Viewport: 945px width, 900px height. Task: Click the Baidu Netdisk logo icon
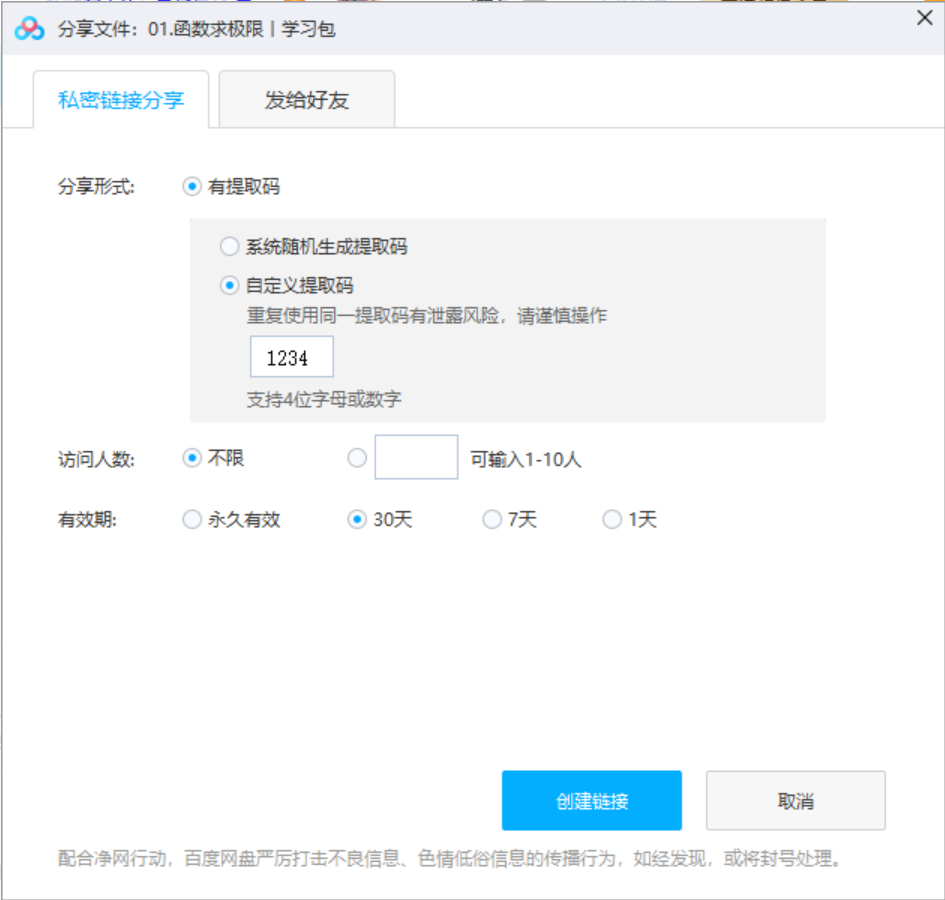30,28
